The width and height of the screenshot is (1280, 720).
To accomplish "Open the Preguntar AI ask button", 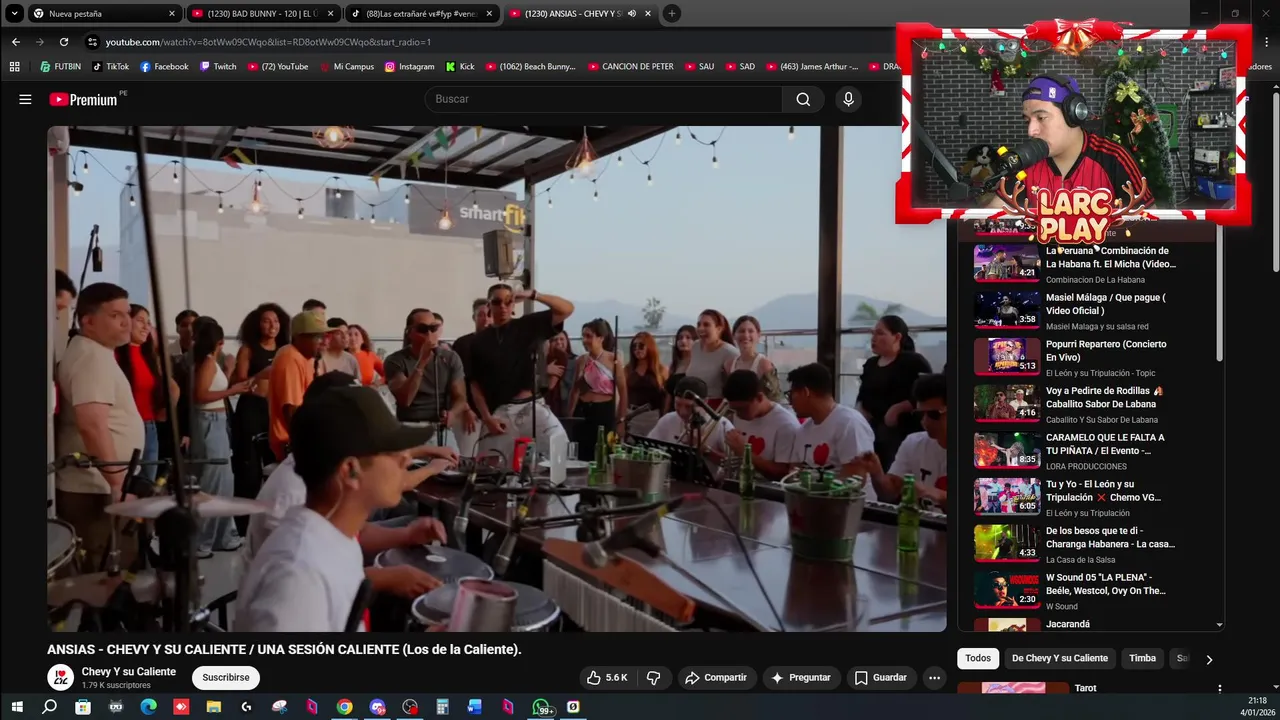I will pos(800,677).
